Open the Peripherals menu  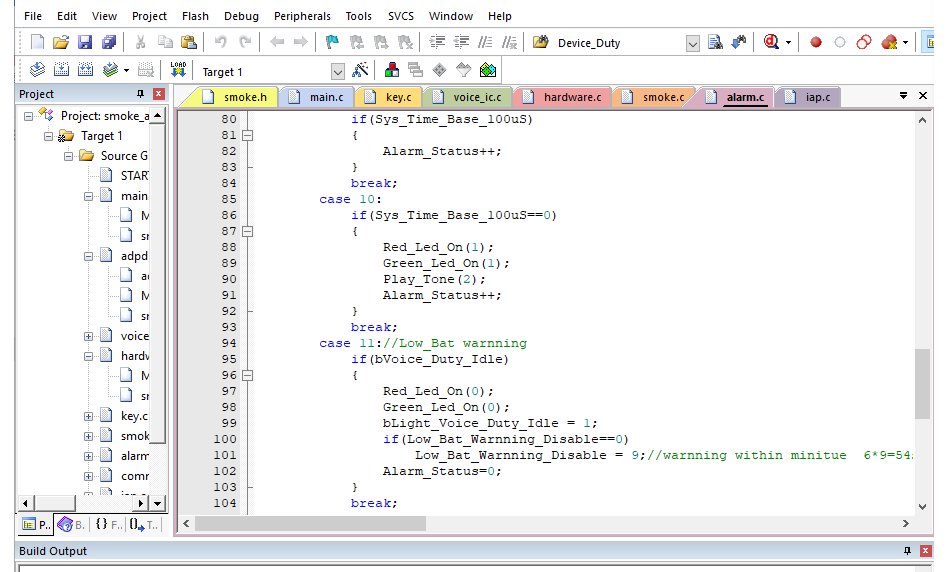[302, 16]
